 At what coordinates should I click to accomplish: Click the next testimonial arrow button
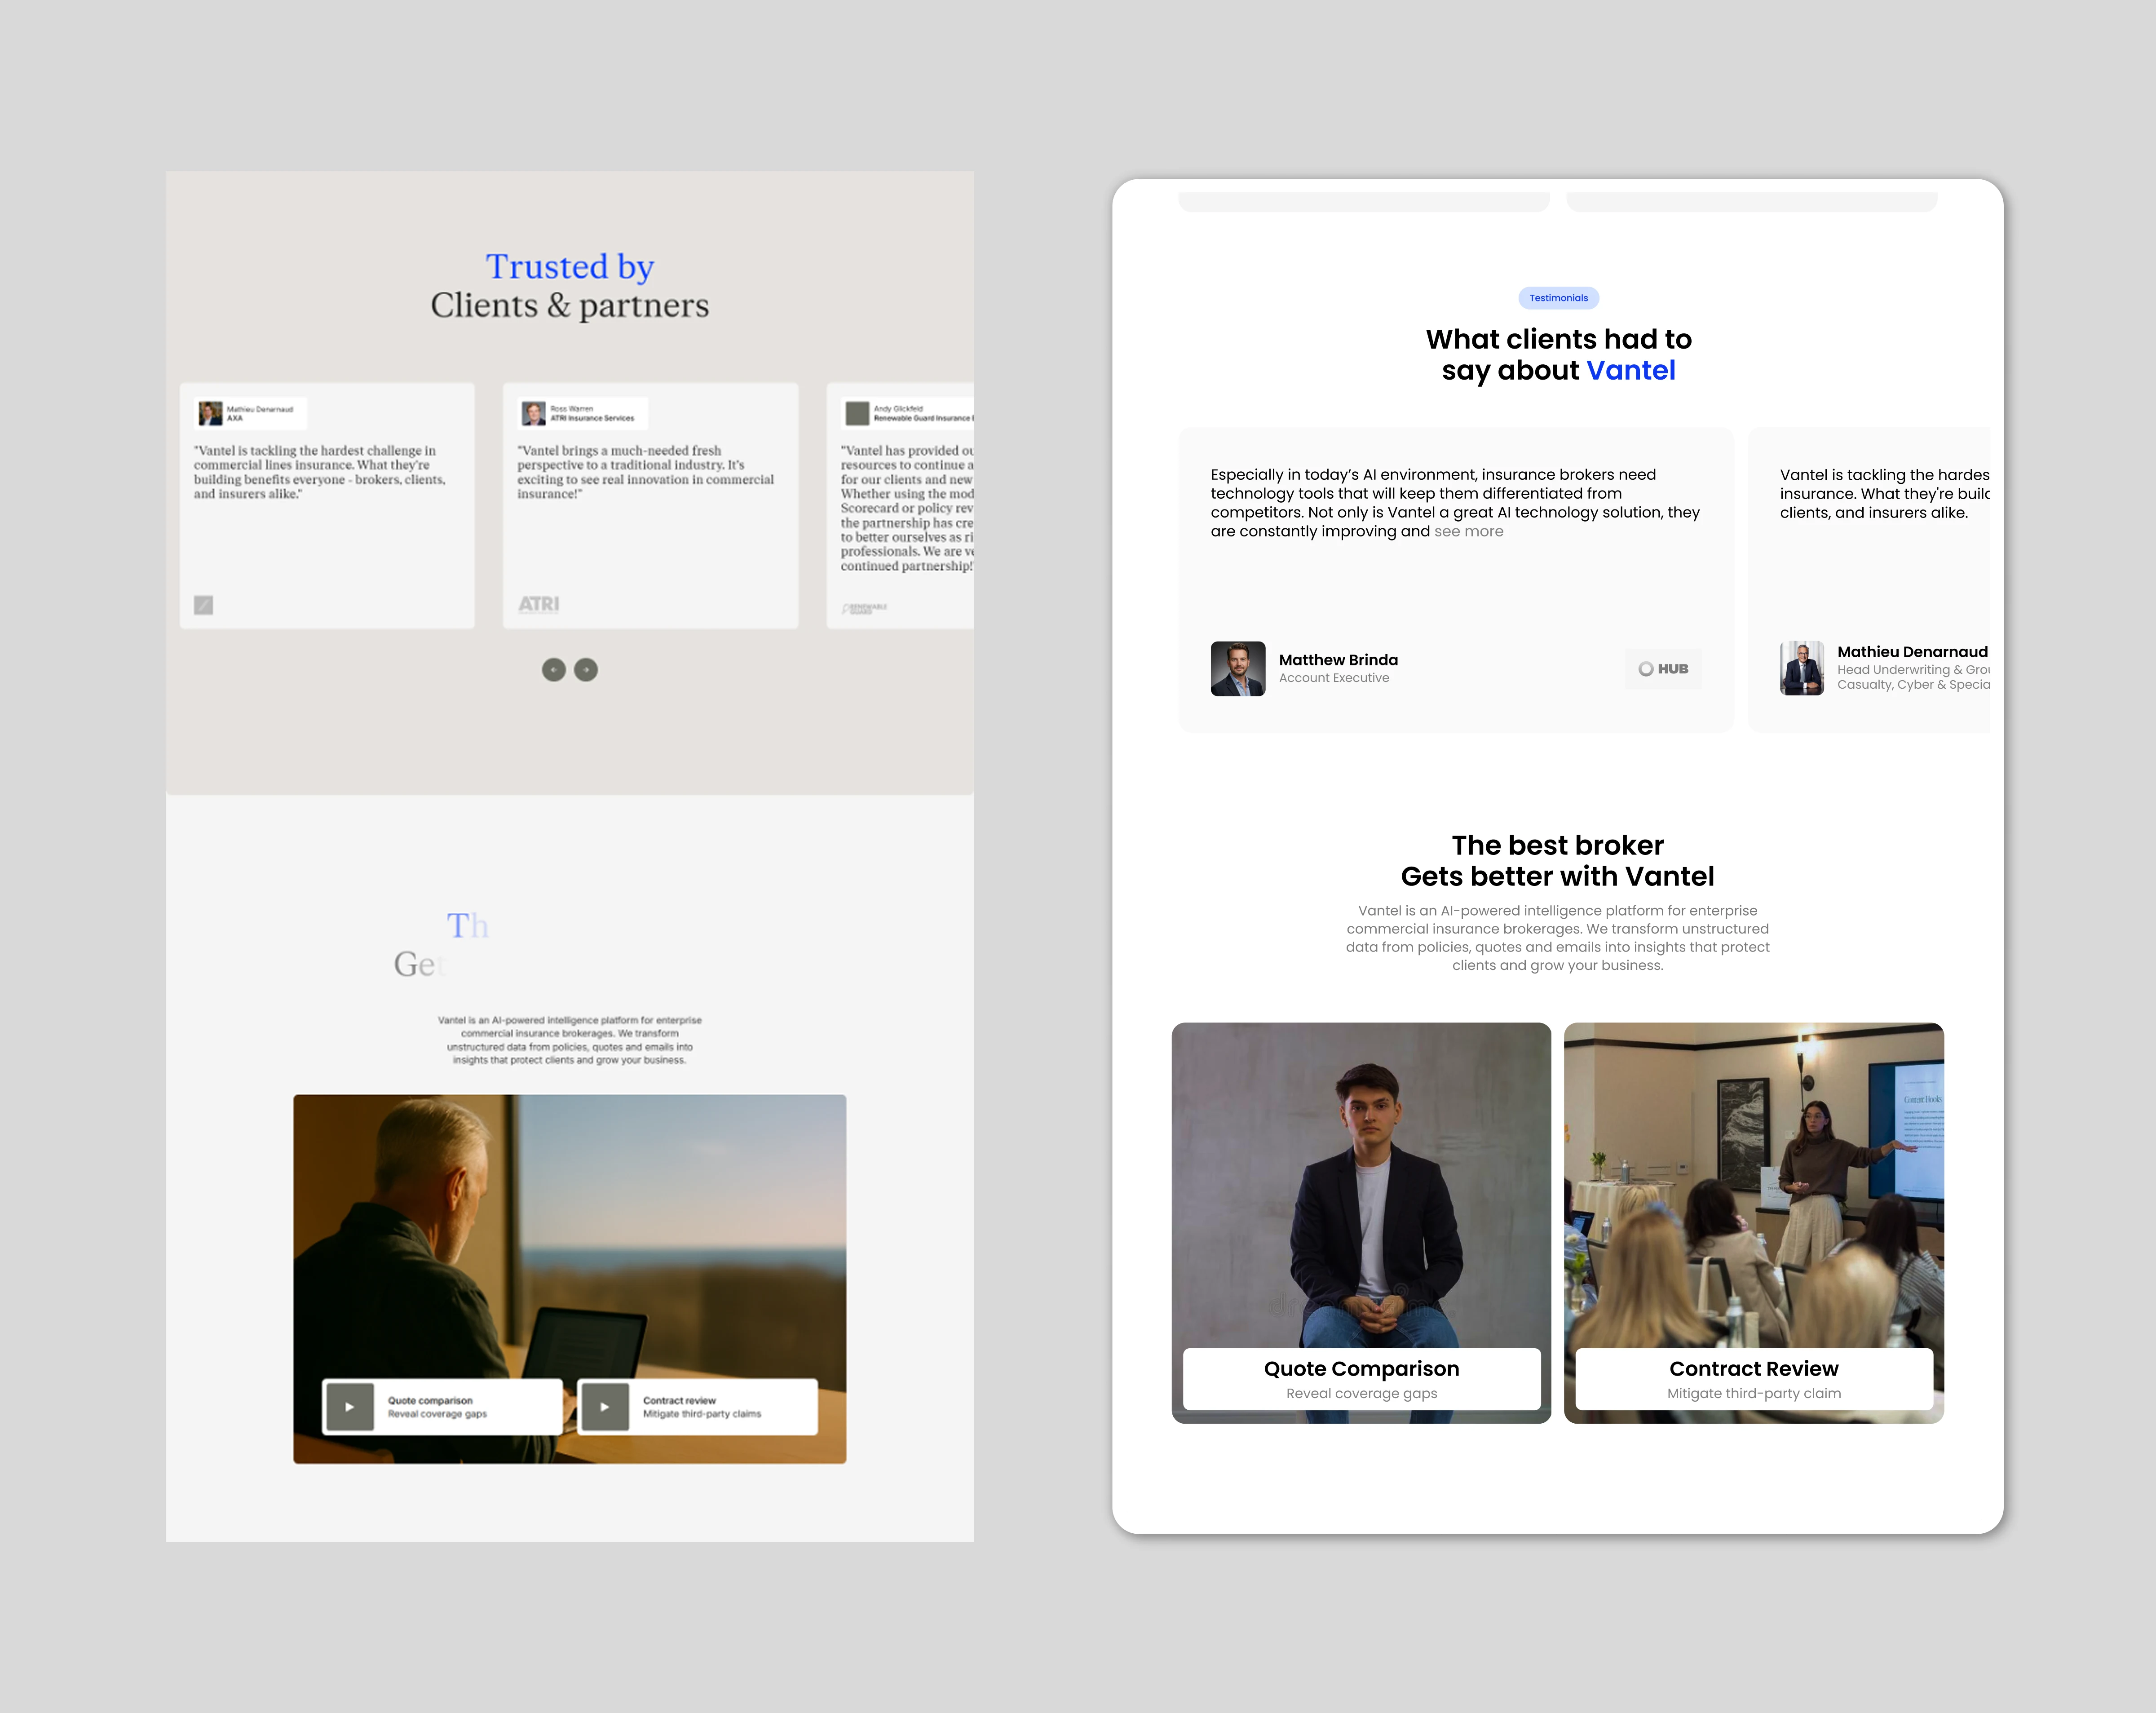[586, 670]
